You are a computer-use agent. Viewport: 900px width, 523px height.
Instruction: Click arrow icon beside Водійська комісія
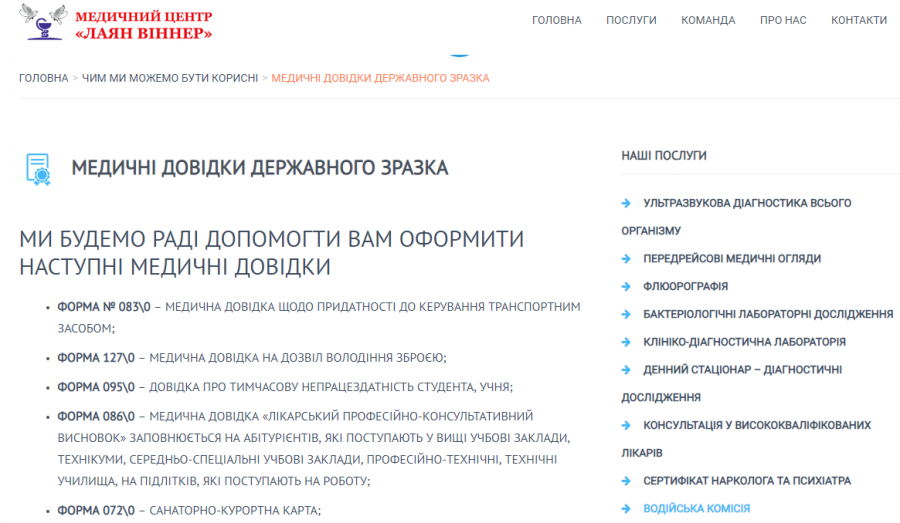[x=626, y=509]
